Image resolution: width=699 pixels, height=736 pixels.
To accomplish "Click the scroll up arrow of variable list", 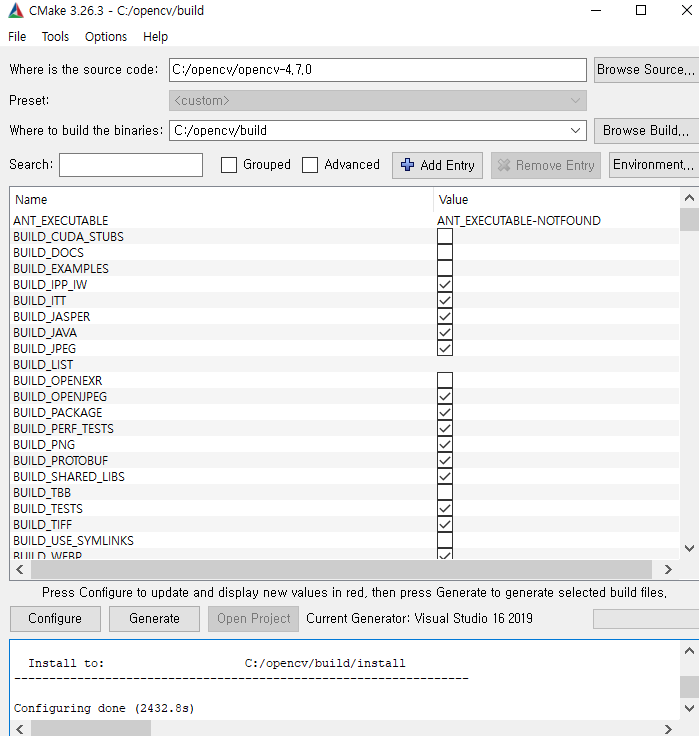I will 689,198.
